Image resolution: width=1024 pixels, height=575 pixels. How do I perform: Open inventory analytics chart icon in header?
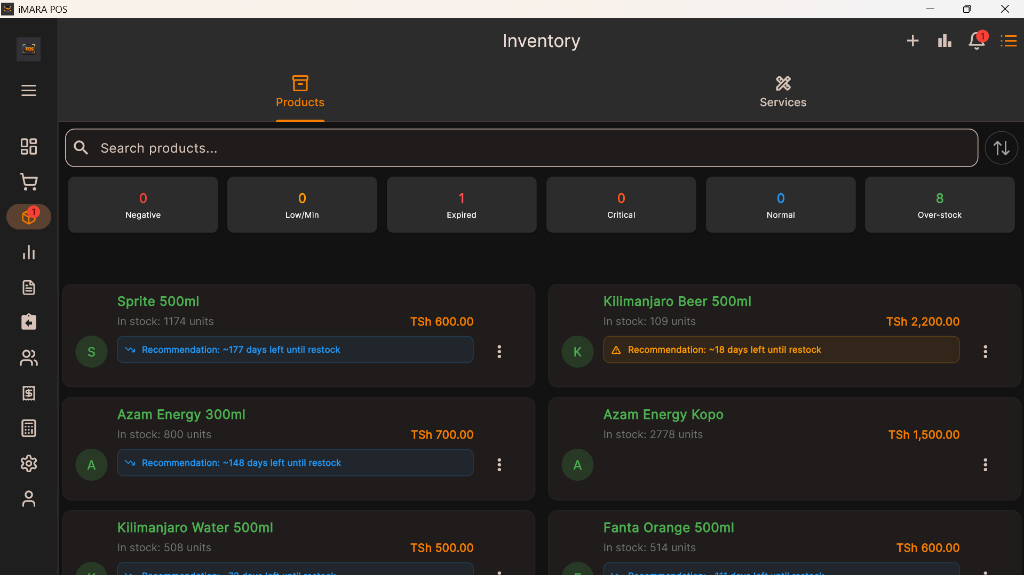coord(944,41)
